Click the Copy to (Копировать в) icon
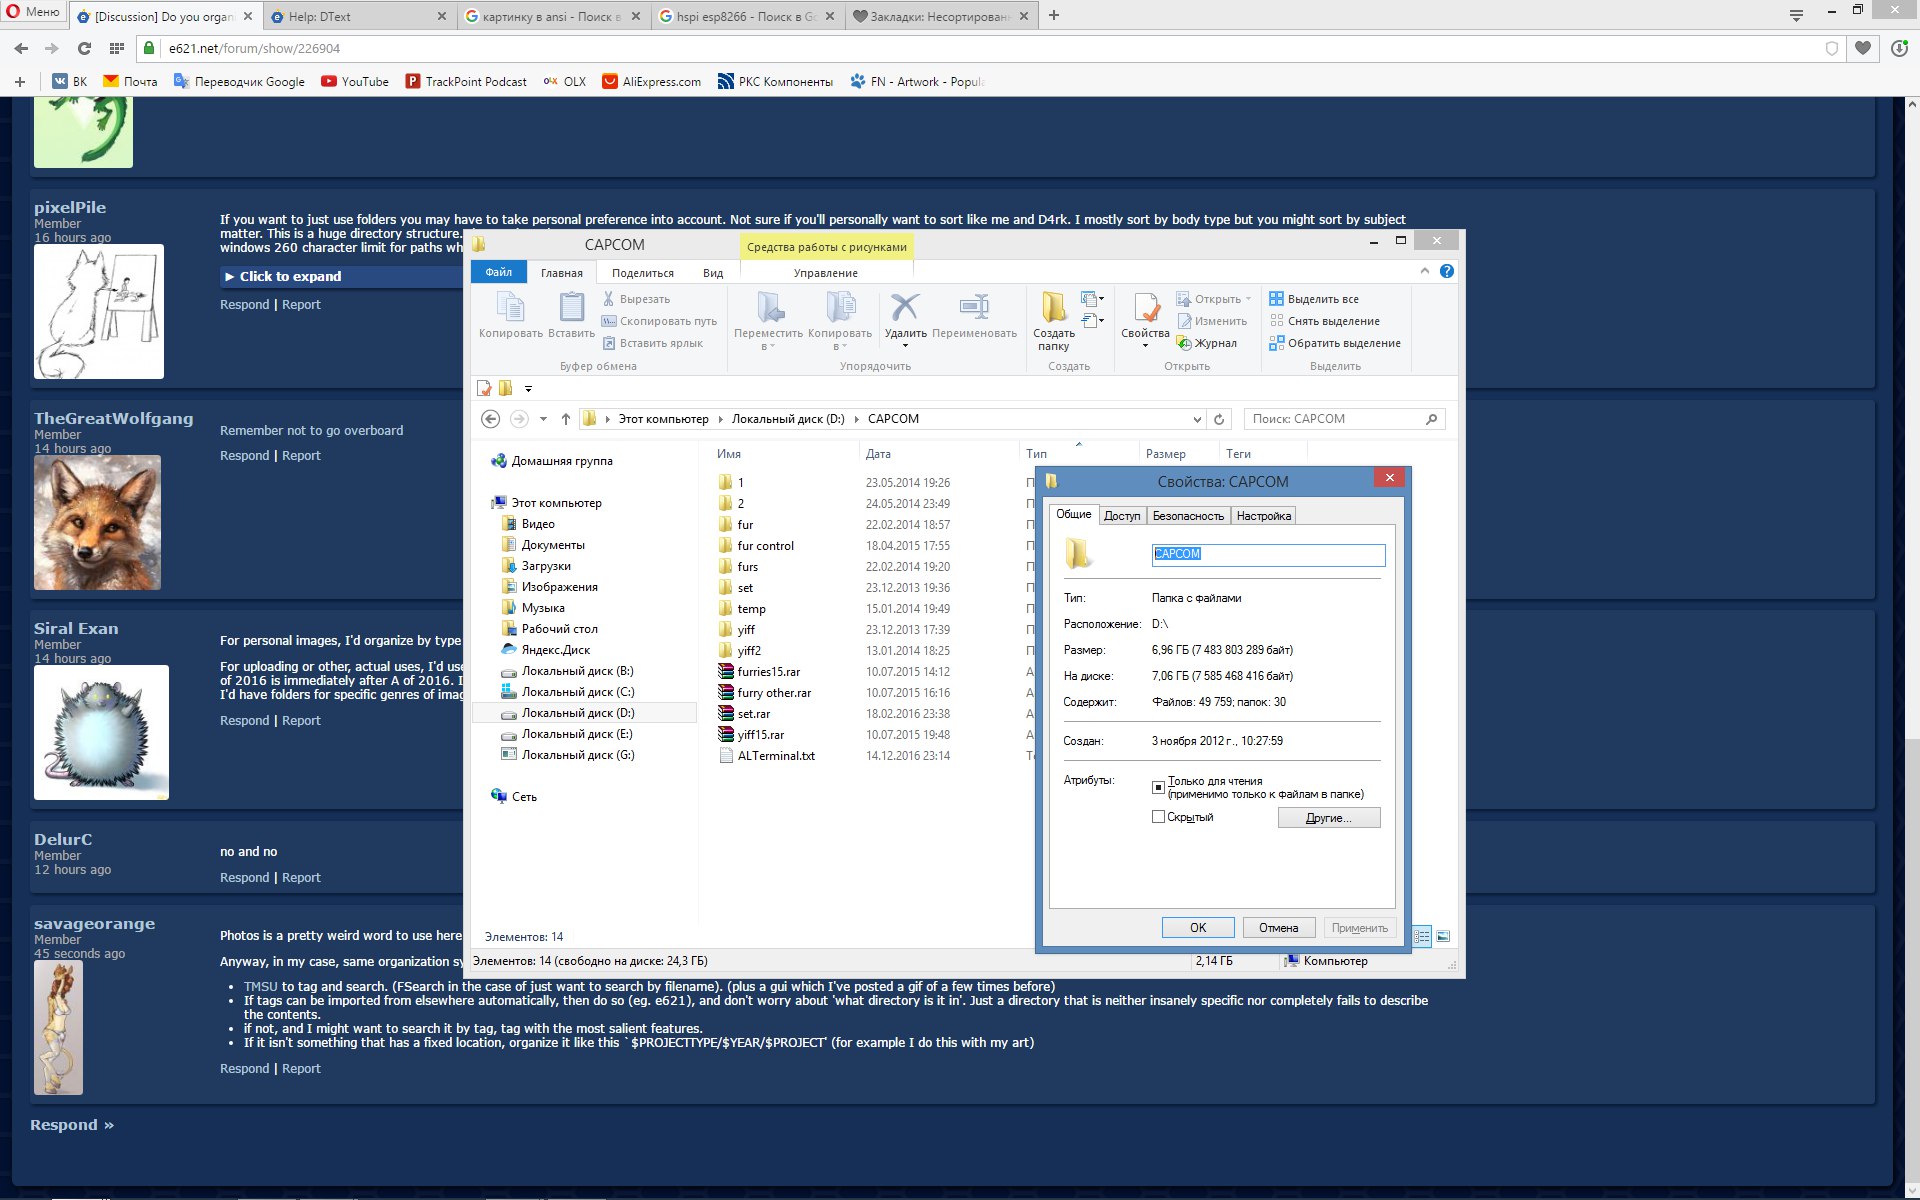This screenshot has width=1920, height=1200. 840,307
